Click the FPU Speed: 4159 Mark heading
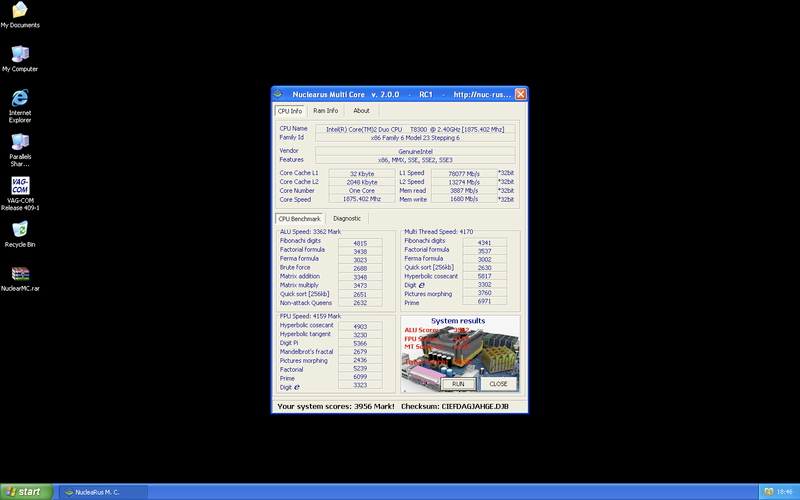800x500 pixels. point(310,316)
